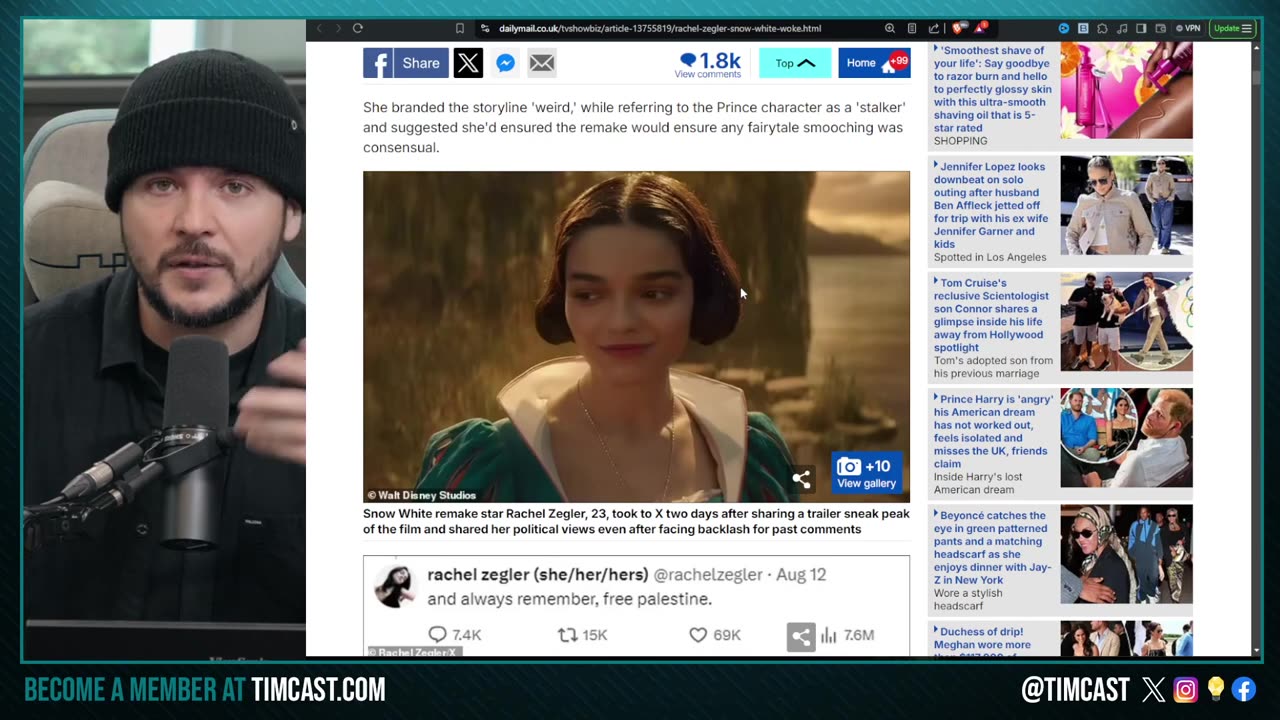
Task: Share the article via Messenger icon
Action: pyautogui.click(x=506, y=63)
